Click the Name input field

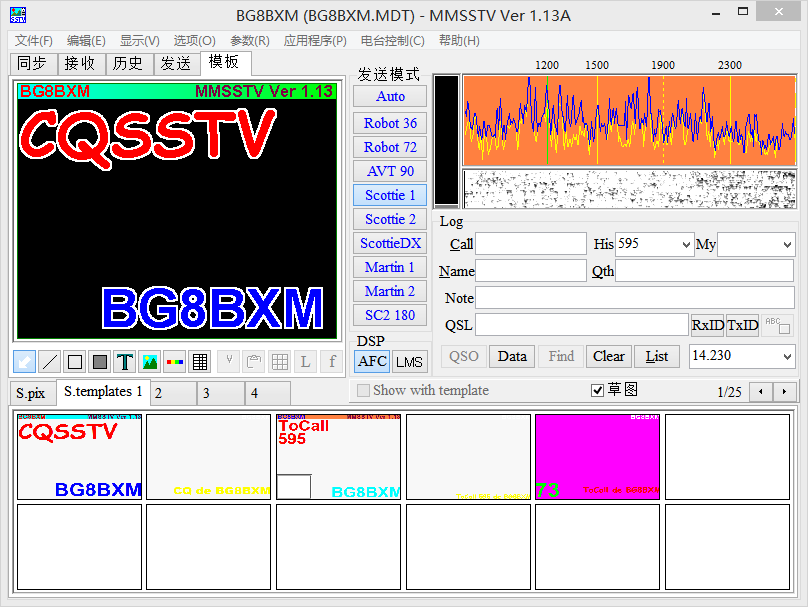(x=531, y=271)
